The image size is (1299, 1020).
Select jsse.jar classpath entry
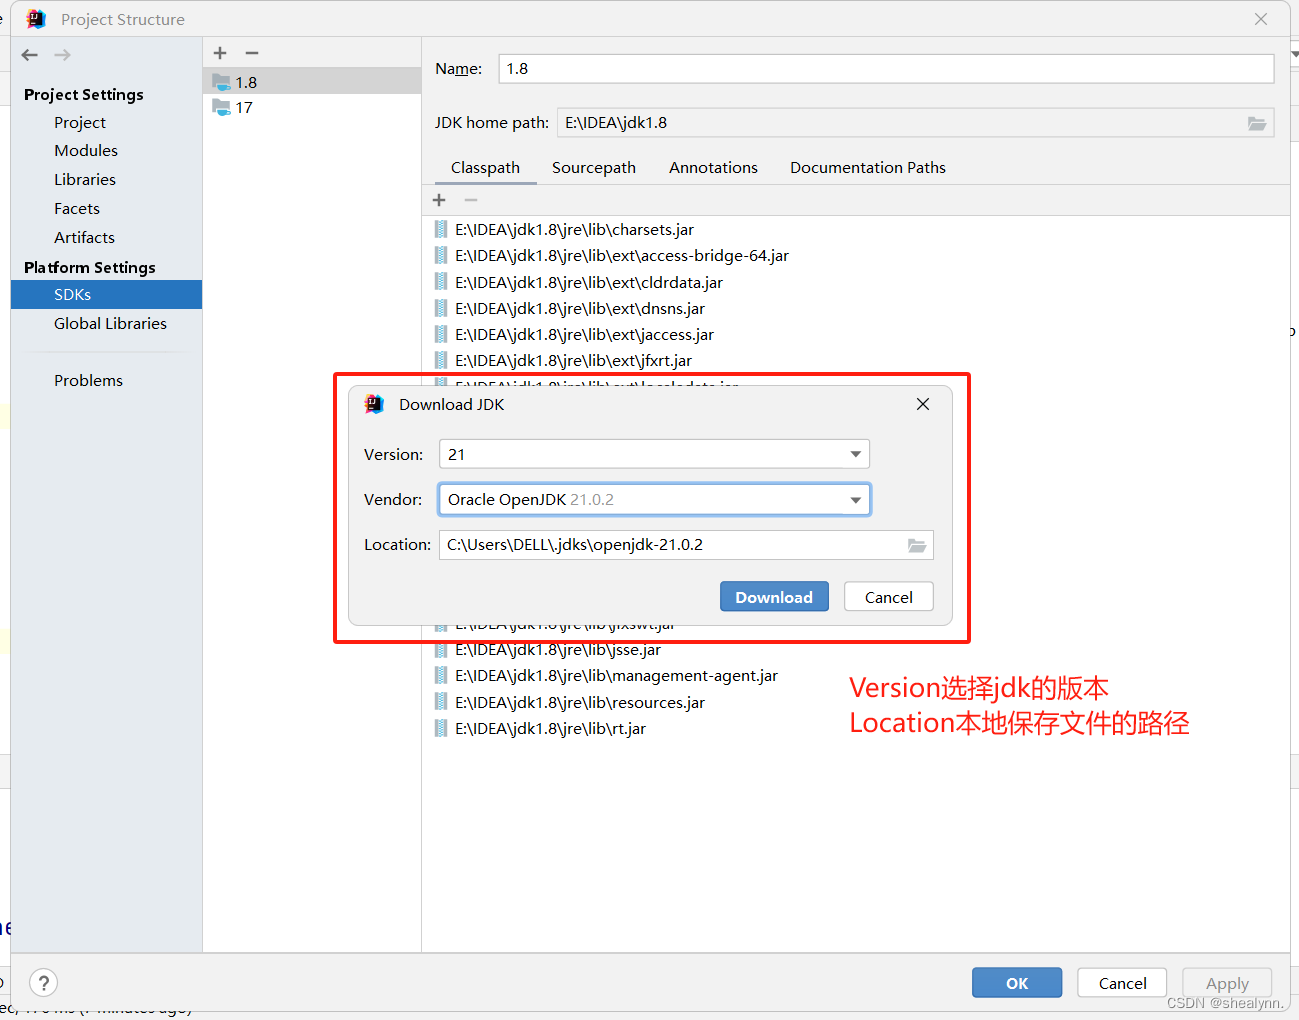(x=558, y=650)
